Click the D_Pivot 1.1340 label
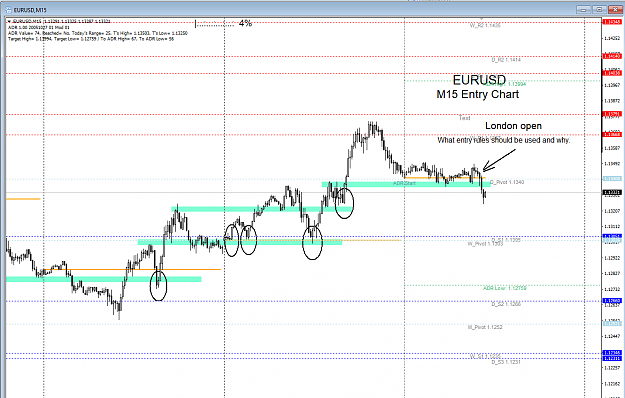625x398 pixels. point(507,182)
